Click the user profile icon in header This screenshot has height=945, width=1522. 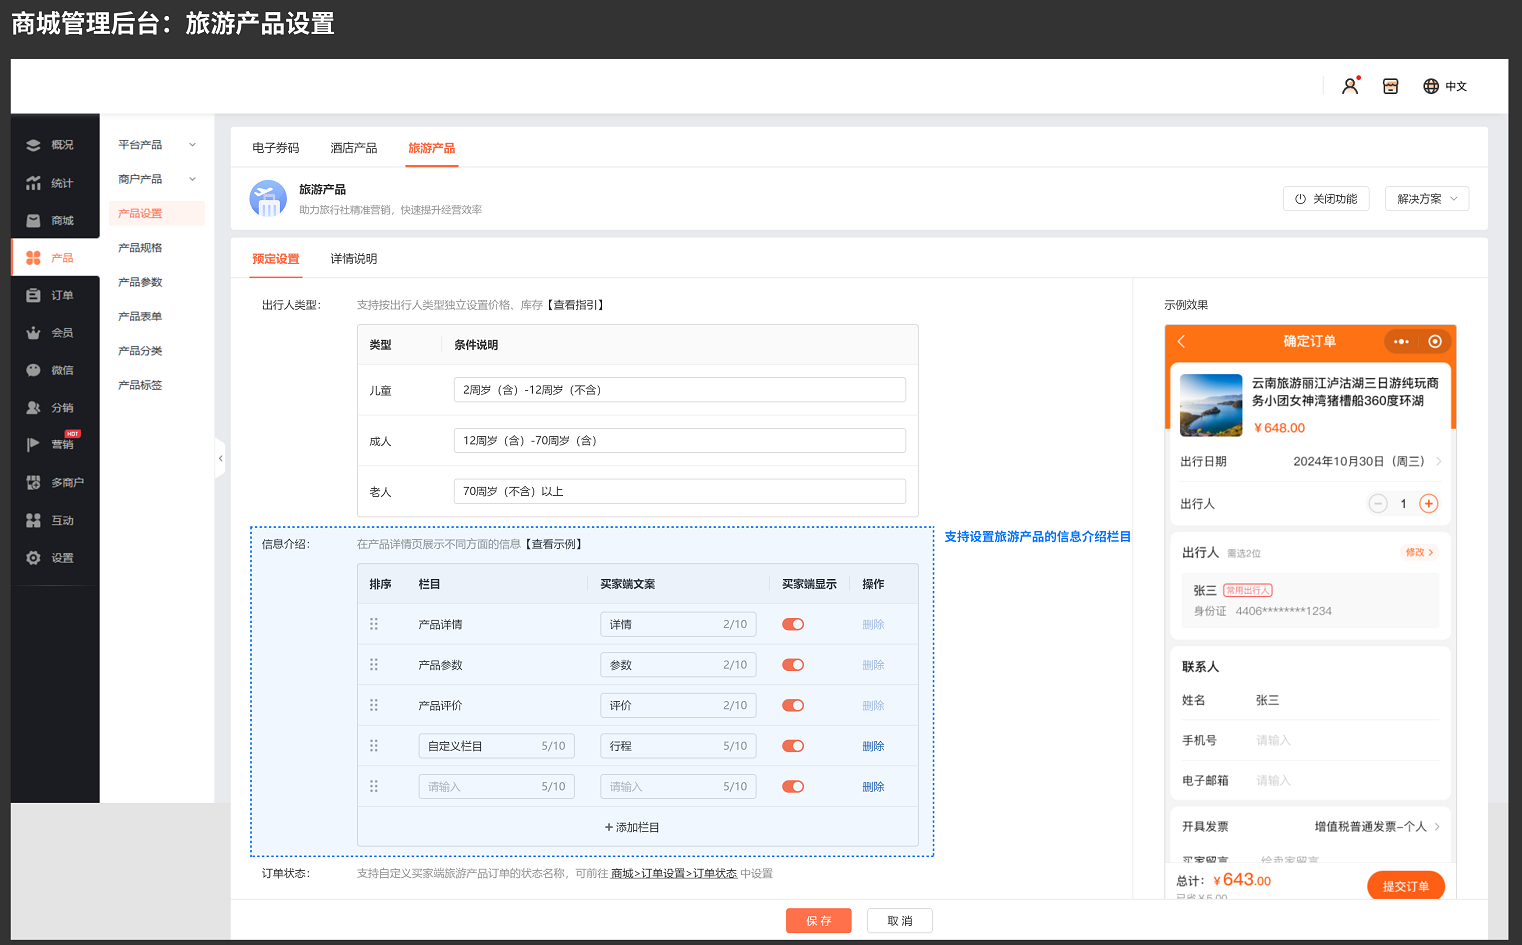[1350, 86]
